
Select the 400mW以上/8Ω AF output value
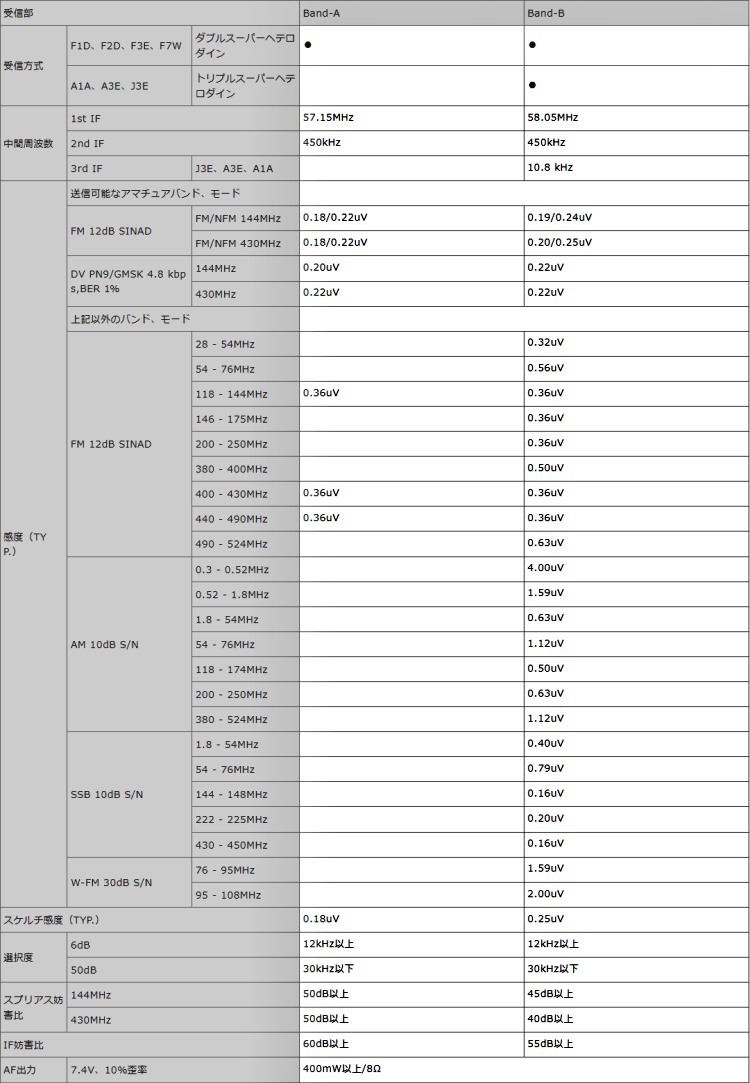[341, 1070]
